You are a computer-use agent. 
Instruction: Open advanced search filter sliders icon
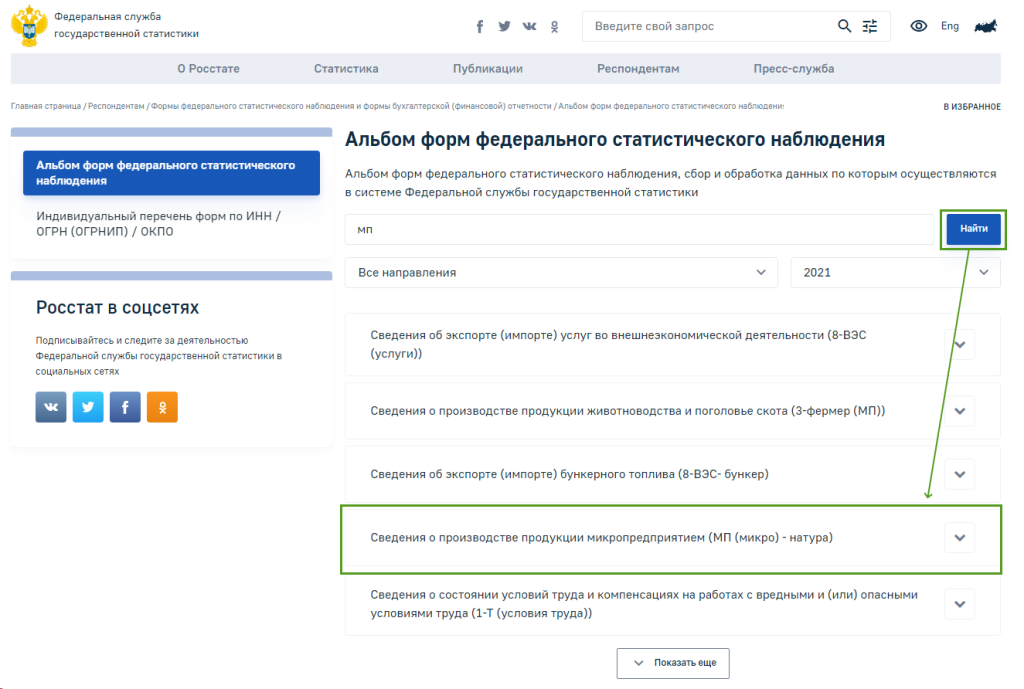point(870,27)
